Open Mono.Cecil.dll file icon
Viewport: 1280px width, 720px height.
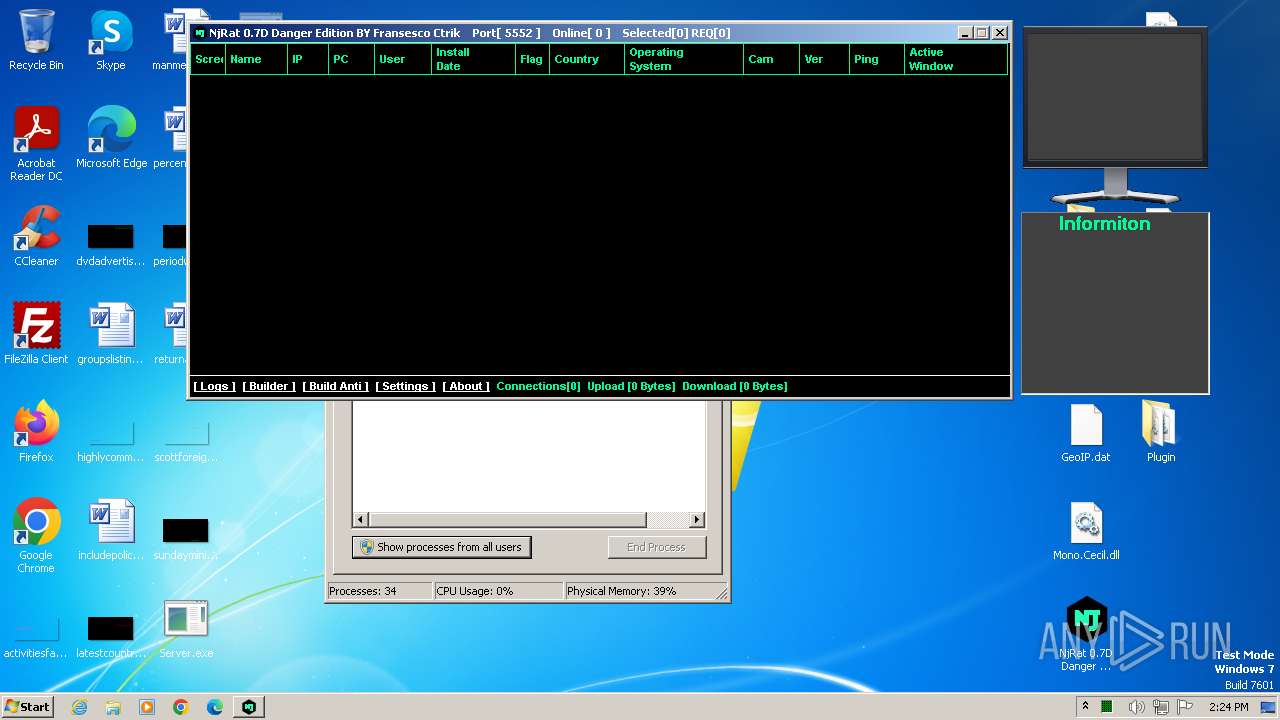click(x=1086, y=531)
